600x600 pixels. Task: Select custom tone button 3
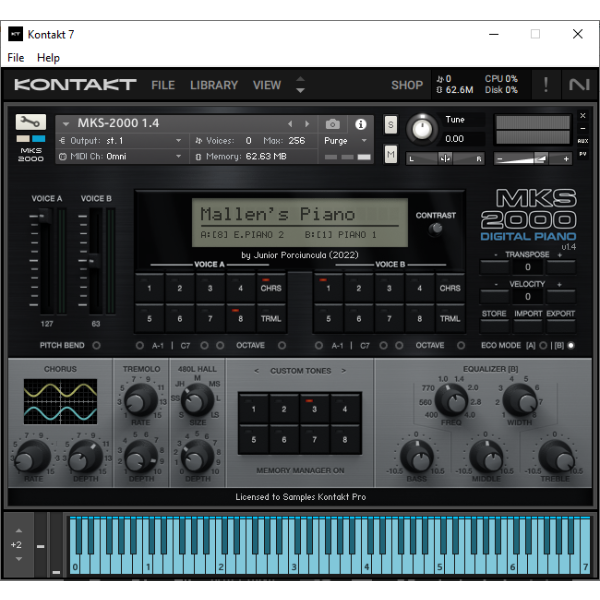coord(314,408)
